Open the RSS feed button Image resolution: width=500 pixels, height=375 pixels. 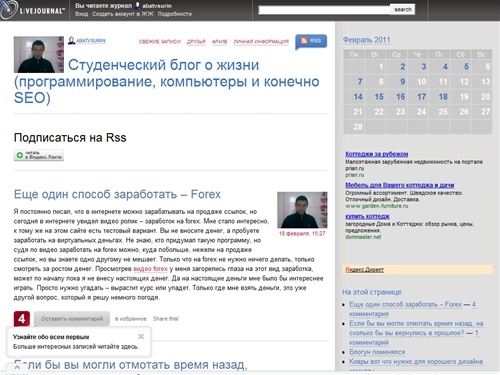coord(311,41)
